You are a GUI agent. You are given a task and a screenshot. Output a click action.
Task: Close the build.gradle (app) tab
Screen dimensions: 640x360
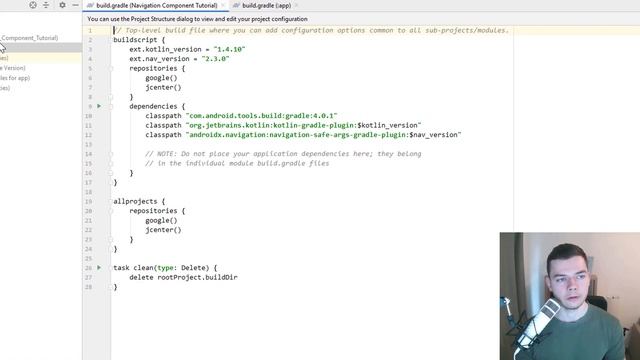296,6
